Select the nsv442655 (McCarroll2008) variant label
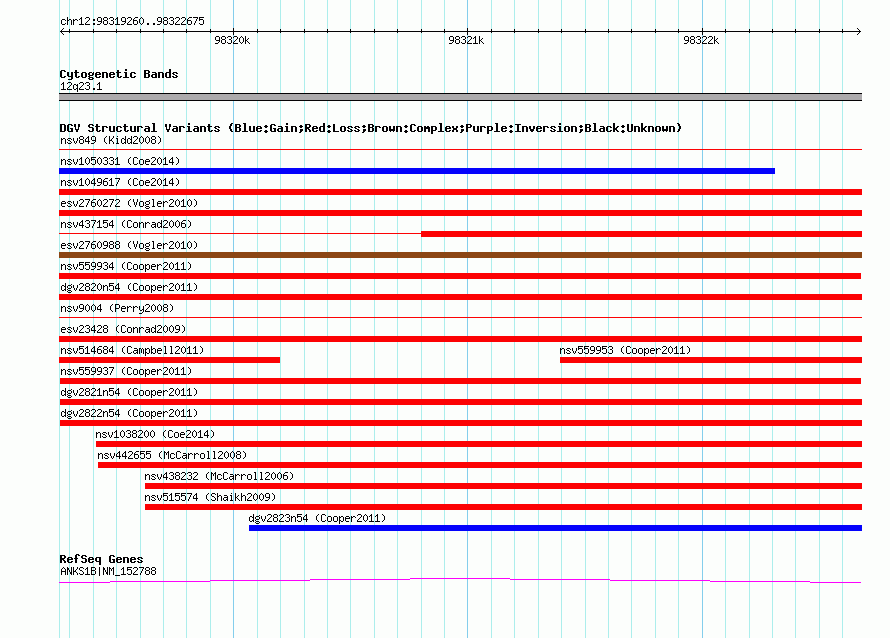Screen dimensions: 890x638 [x=172, y=455]
